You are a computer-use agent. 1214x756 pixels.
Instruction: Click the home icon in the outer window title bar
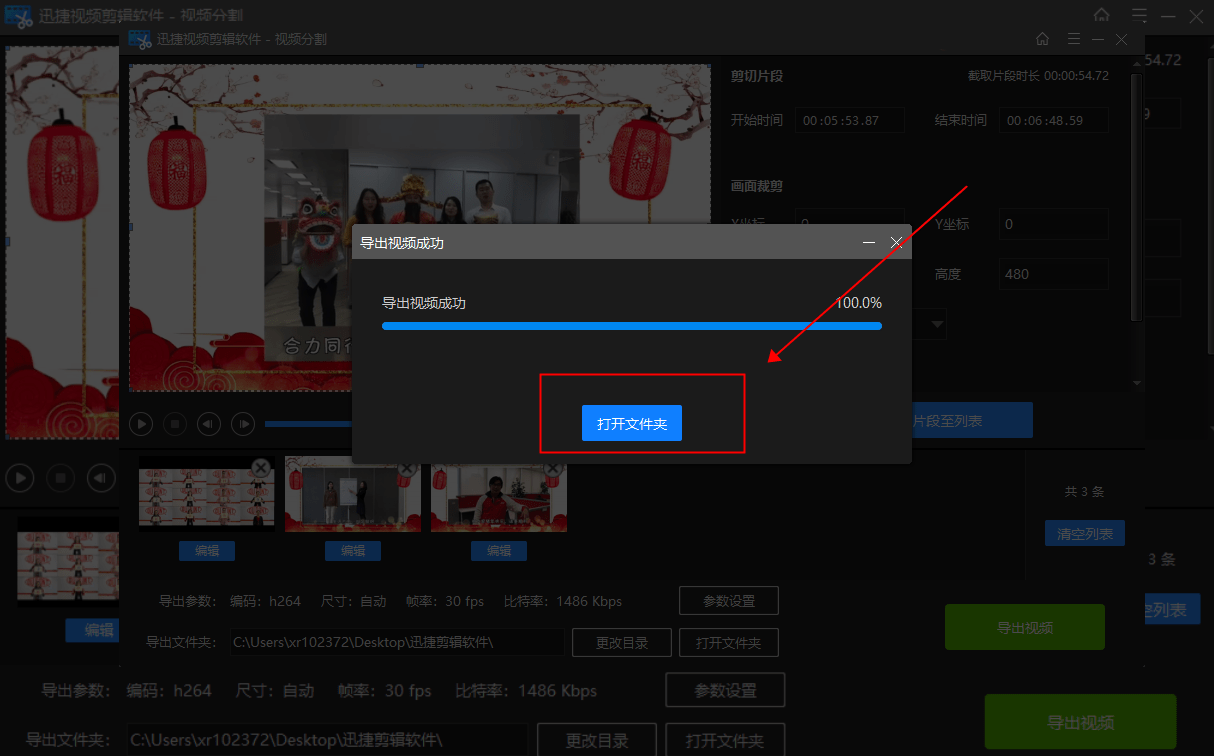point(1102,15)
